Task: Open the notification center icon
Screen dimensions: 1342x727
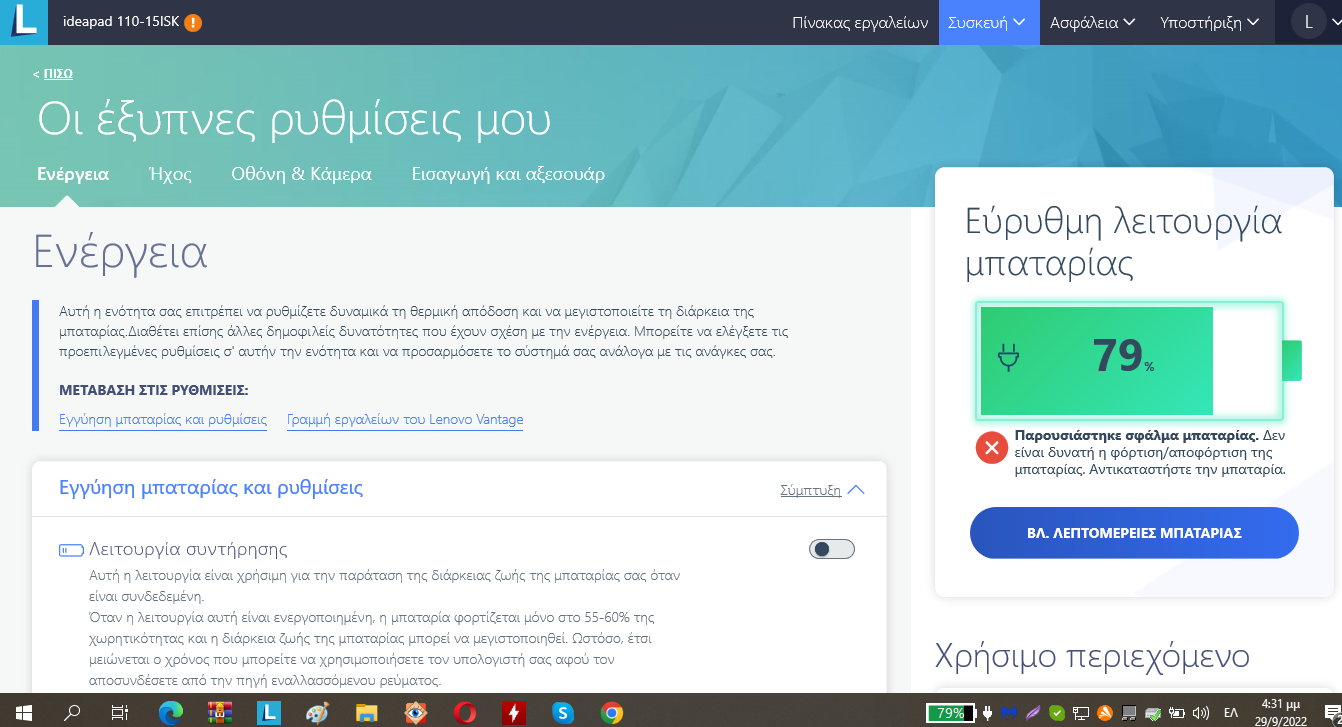Action: [1330, 713]
